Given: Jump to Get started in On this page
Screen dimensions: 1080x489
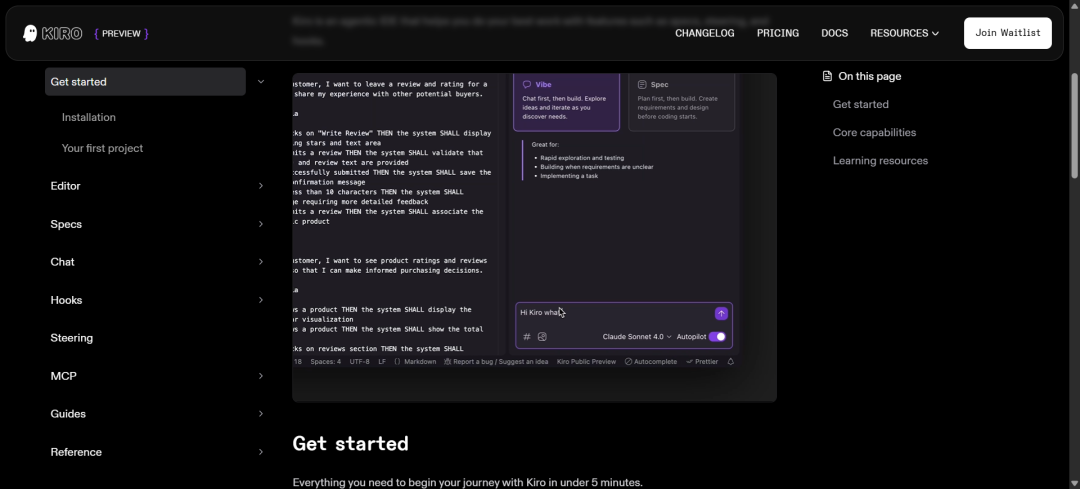Looking at the screenshot, I should click(x=860, y=105).
